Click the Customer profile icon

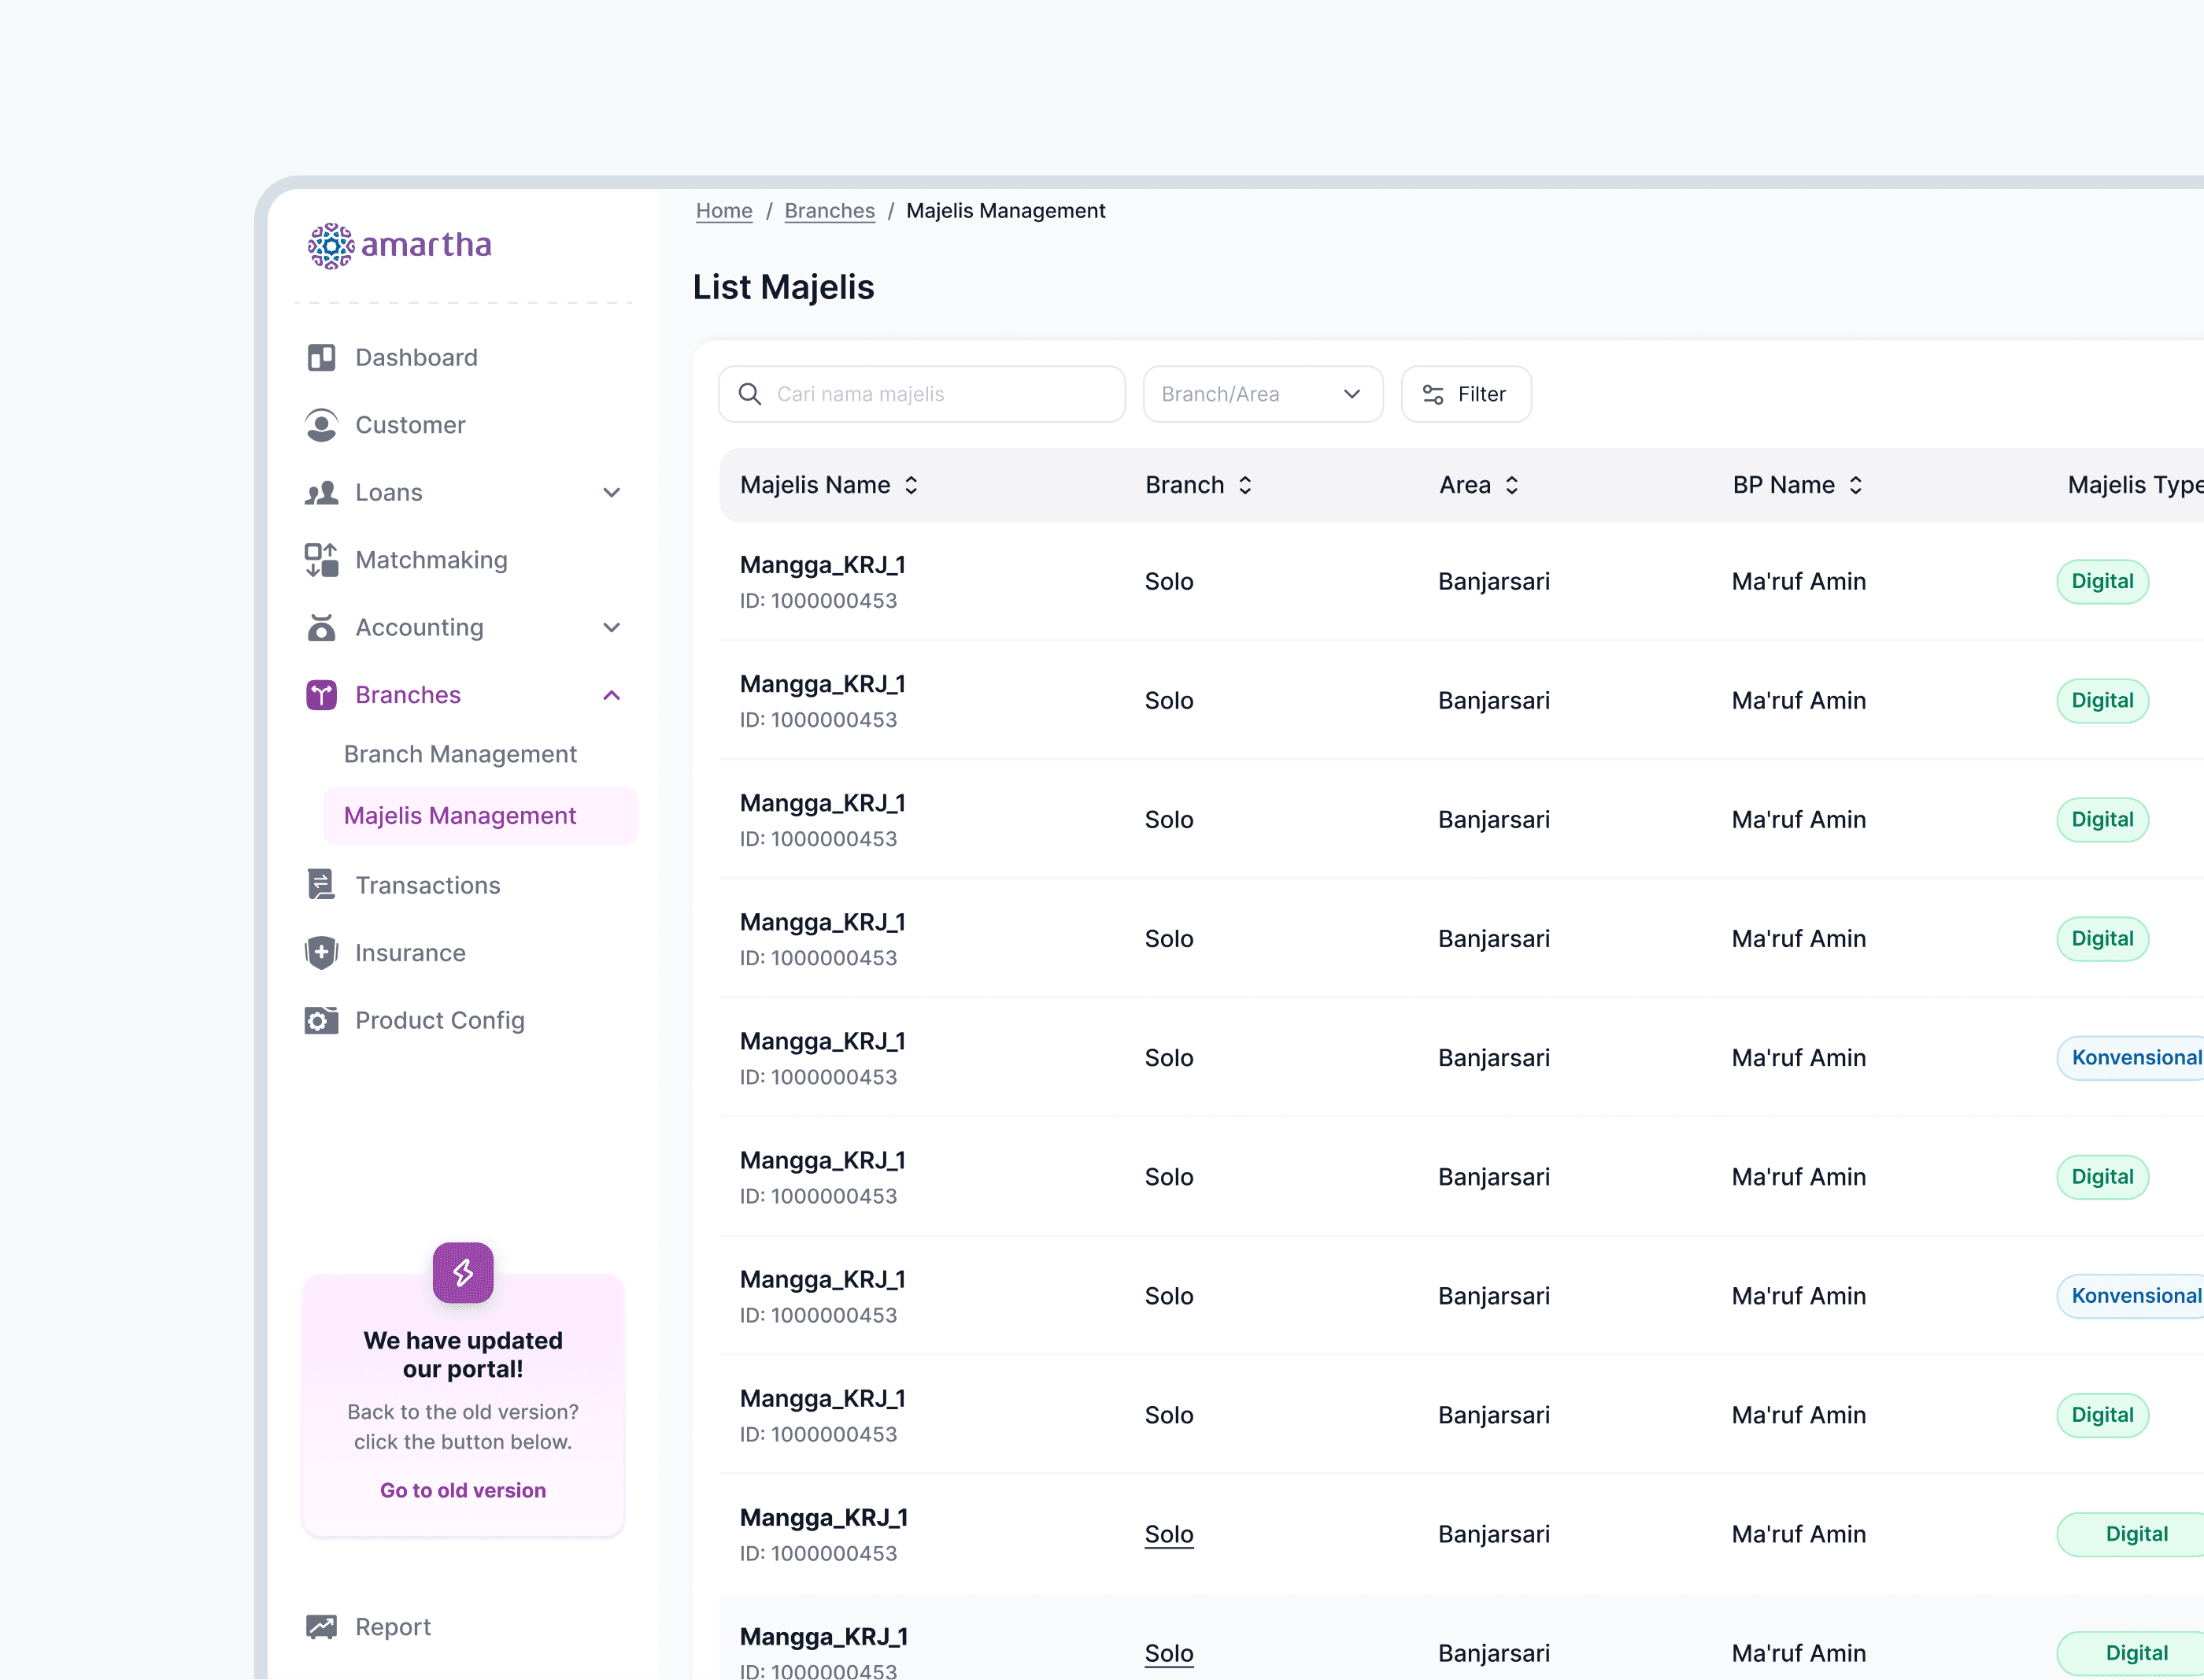coord(321,425)
